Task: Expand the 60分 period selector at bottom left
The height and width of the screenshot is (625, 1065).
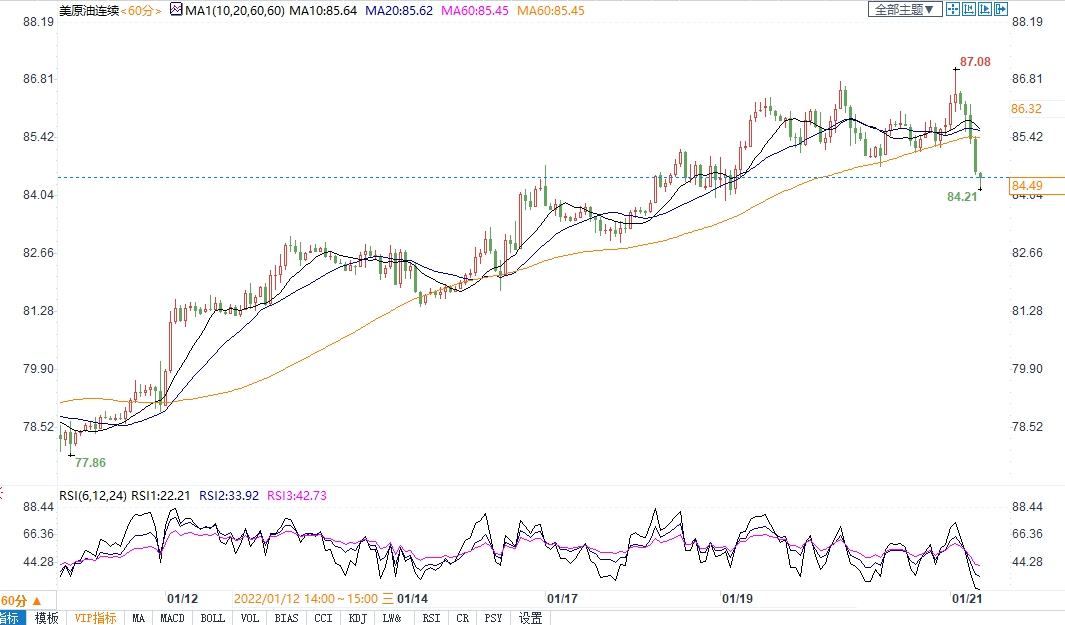Action: pos(20,600)
